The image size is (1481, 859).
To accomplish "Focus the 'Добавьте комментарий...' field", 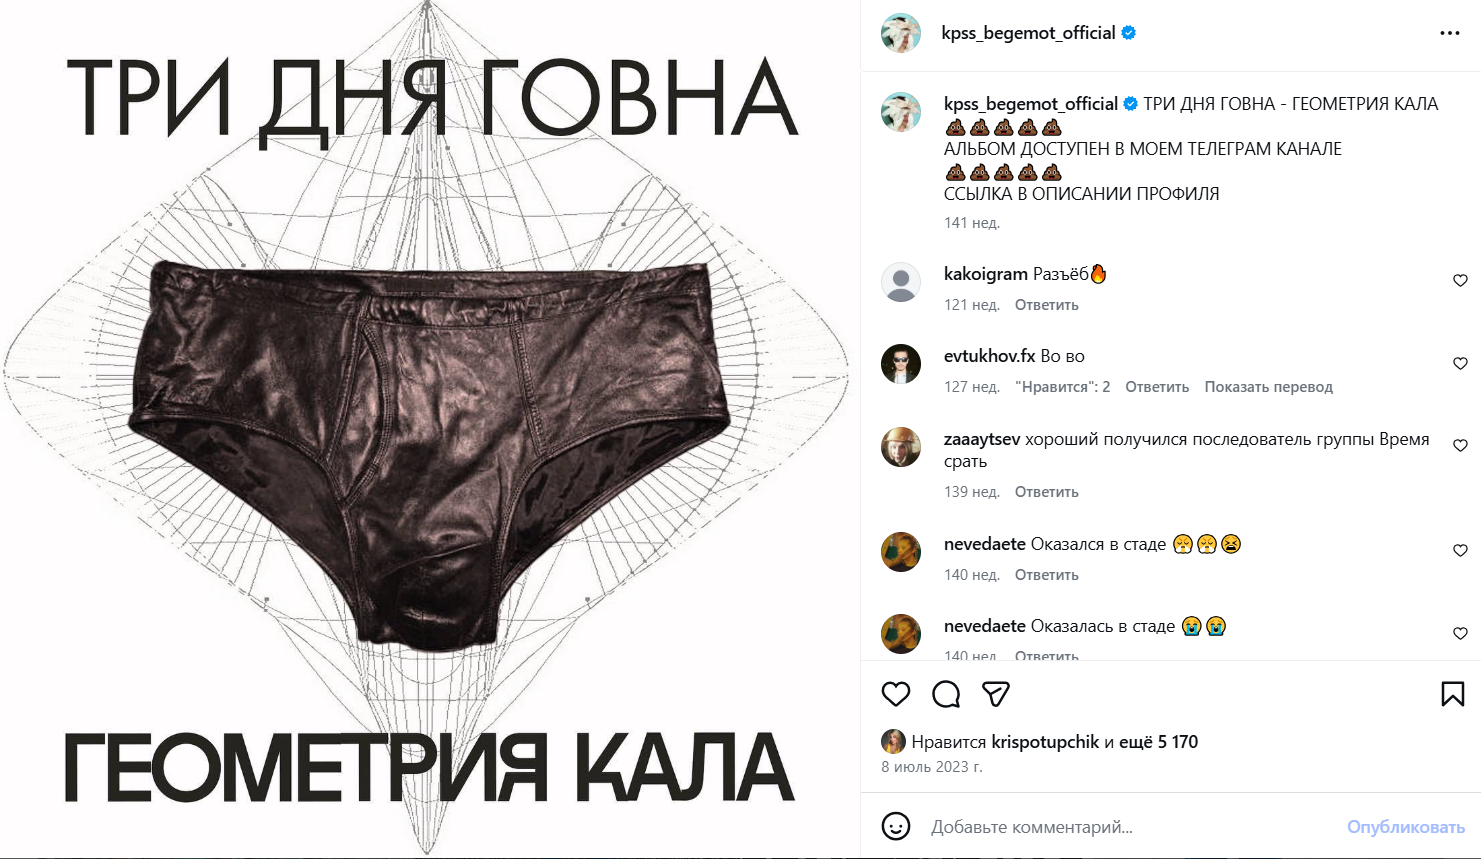I will [1130, 827].
